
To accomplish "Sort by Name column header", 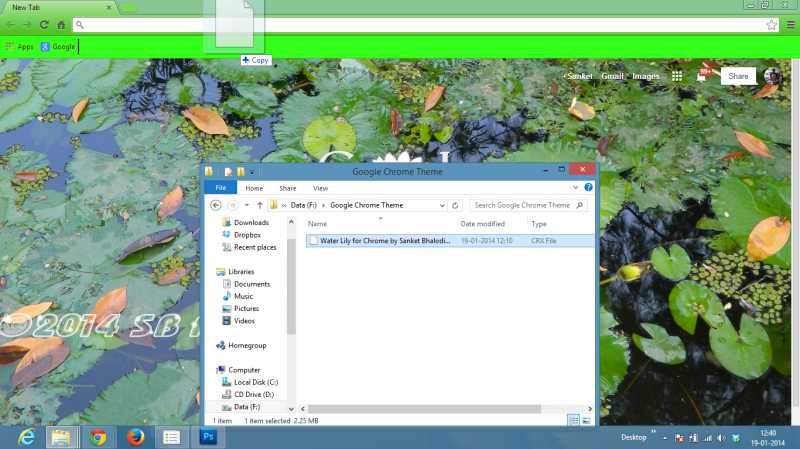I will (x=317, y=224).
